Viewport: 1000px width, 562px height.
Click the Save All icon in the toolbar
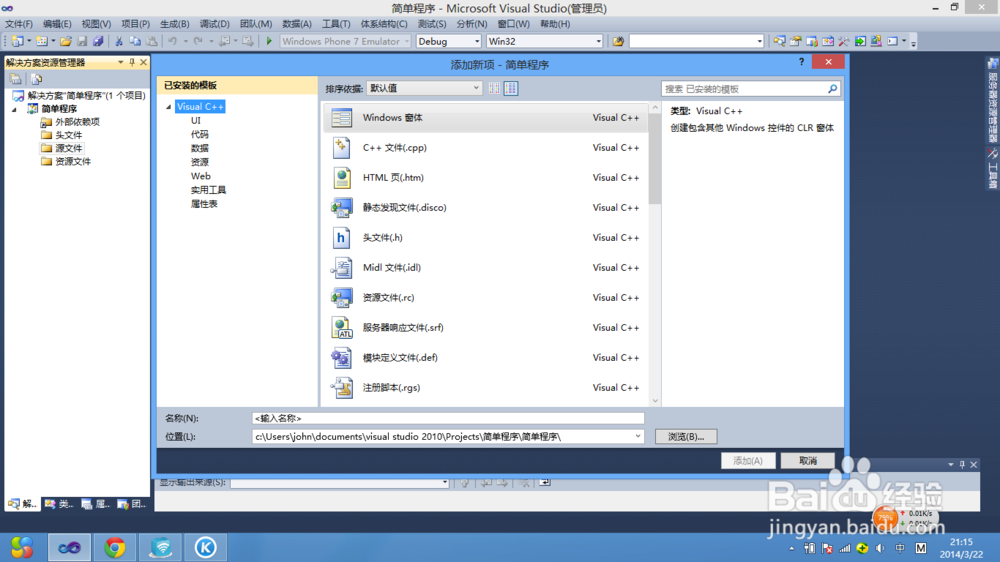[x=98, y=41]
